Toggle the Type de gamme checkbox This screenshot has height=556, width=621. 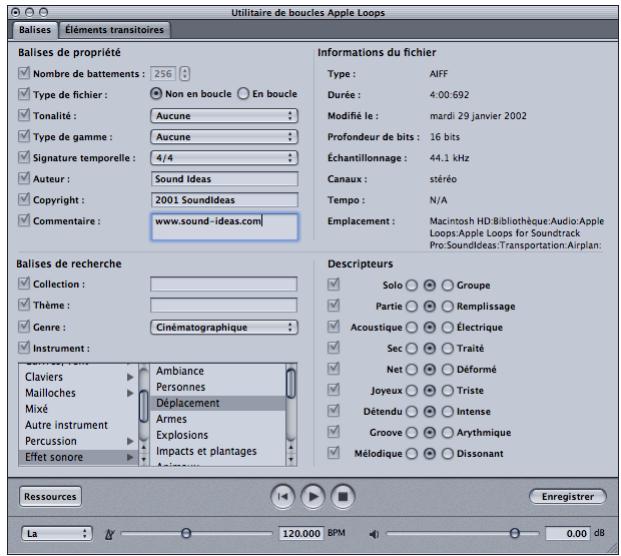click(24, 136)
